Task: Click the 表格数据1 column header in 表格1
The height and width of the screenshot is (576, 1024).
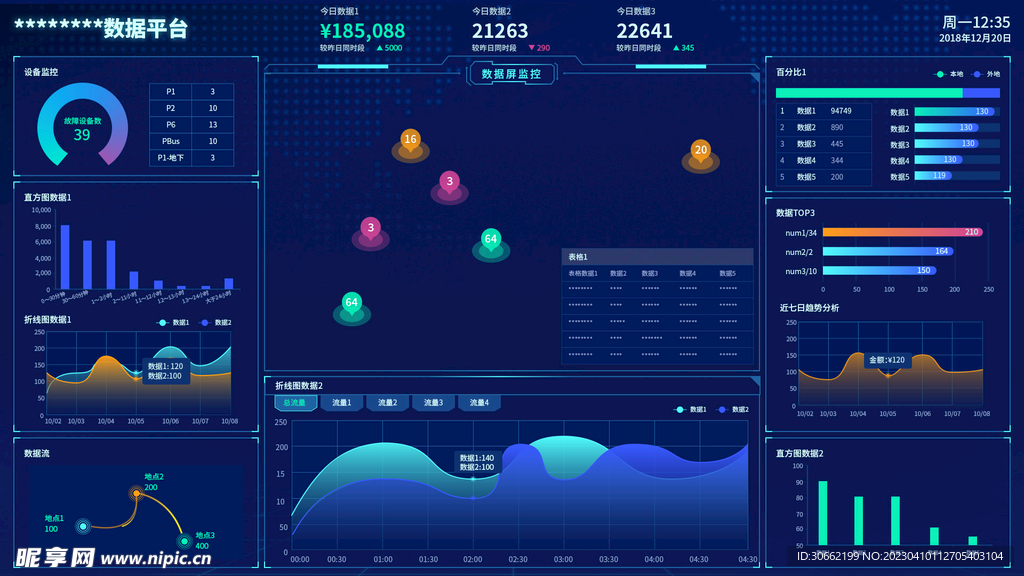Action: click(583, 274)
